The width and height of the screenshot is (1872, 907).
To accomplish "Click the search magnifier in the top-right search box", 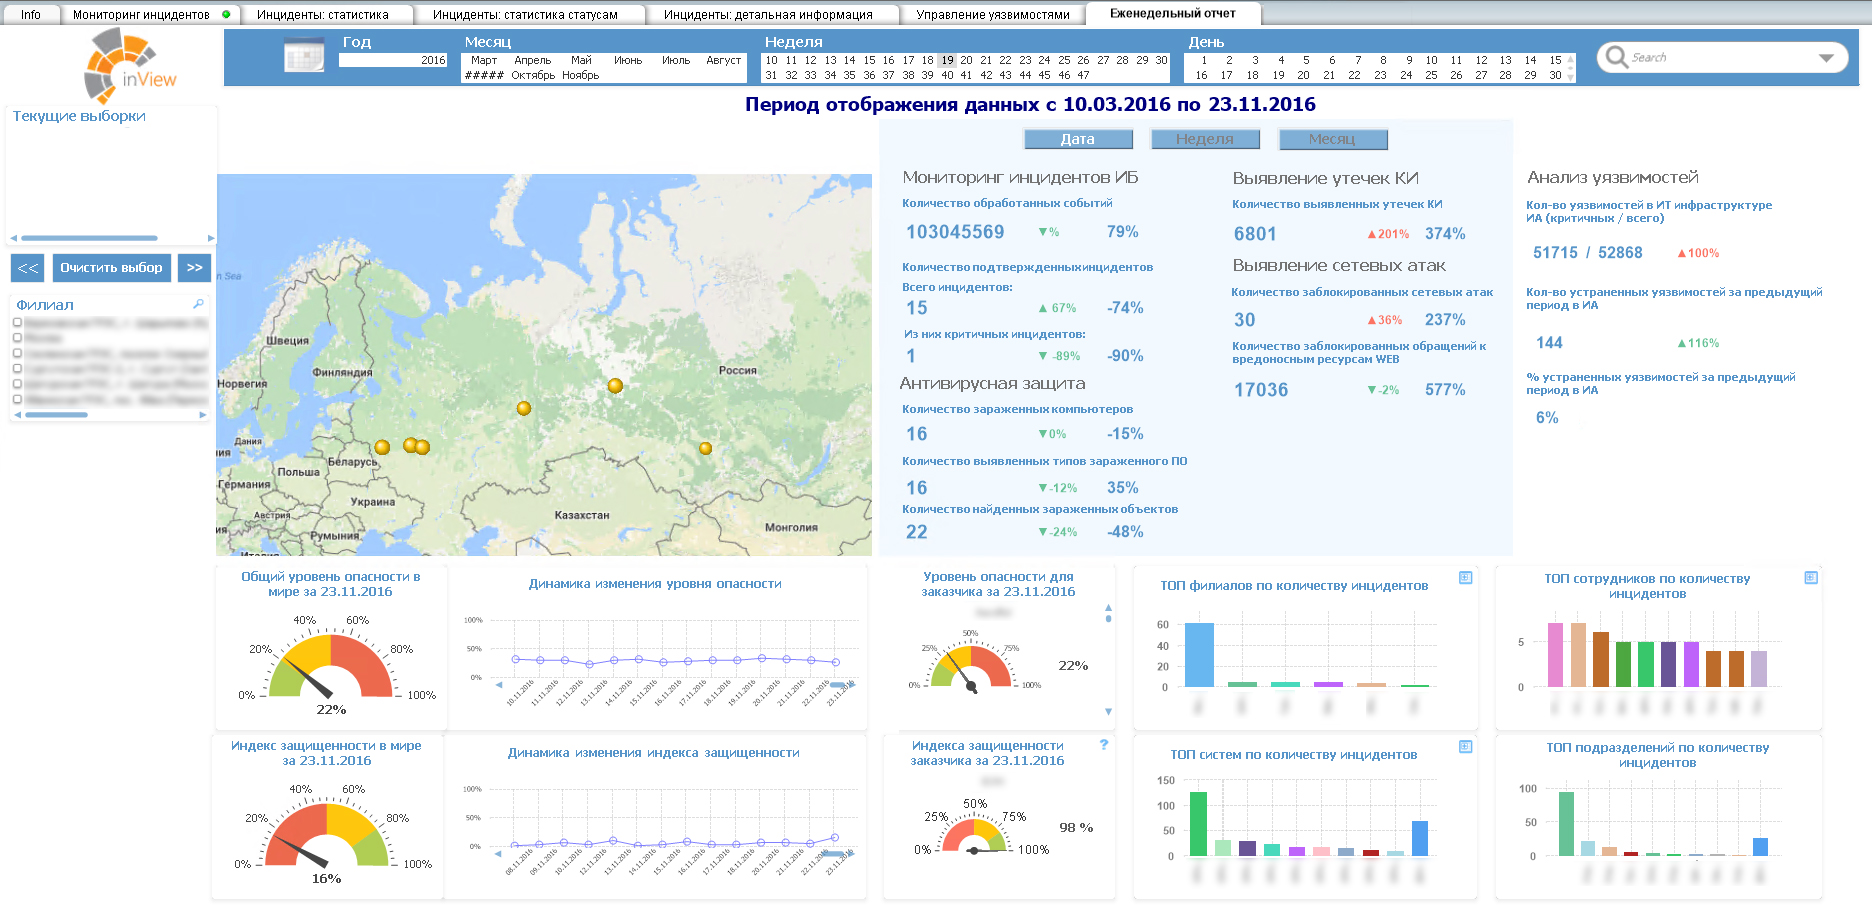I will (x=1613, y=57).
